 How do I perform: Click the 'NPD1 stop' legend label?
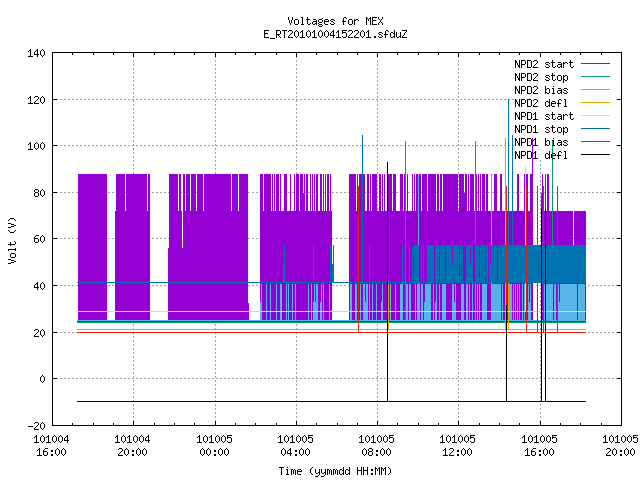pyautogui.click(x=541, y=129)
